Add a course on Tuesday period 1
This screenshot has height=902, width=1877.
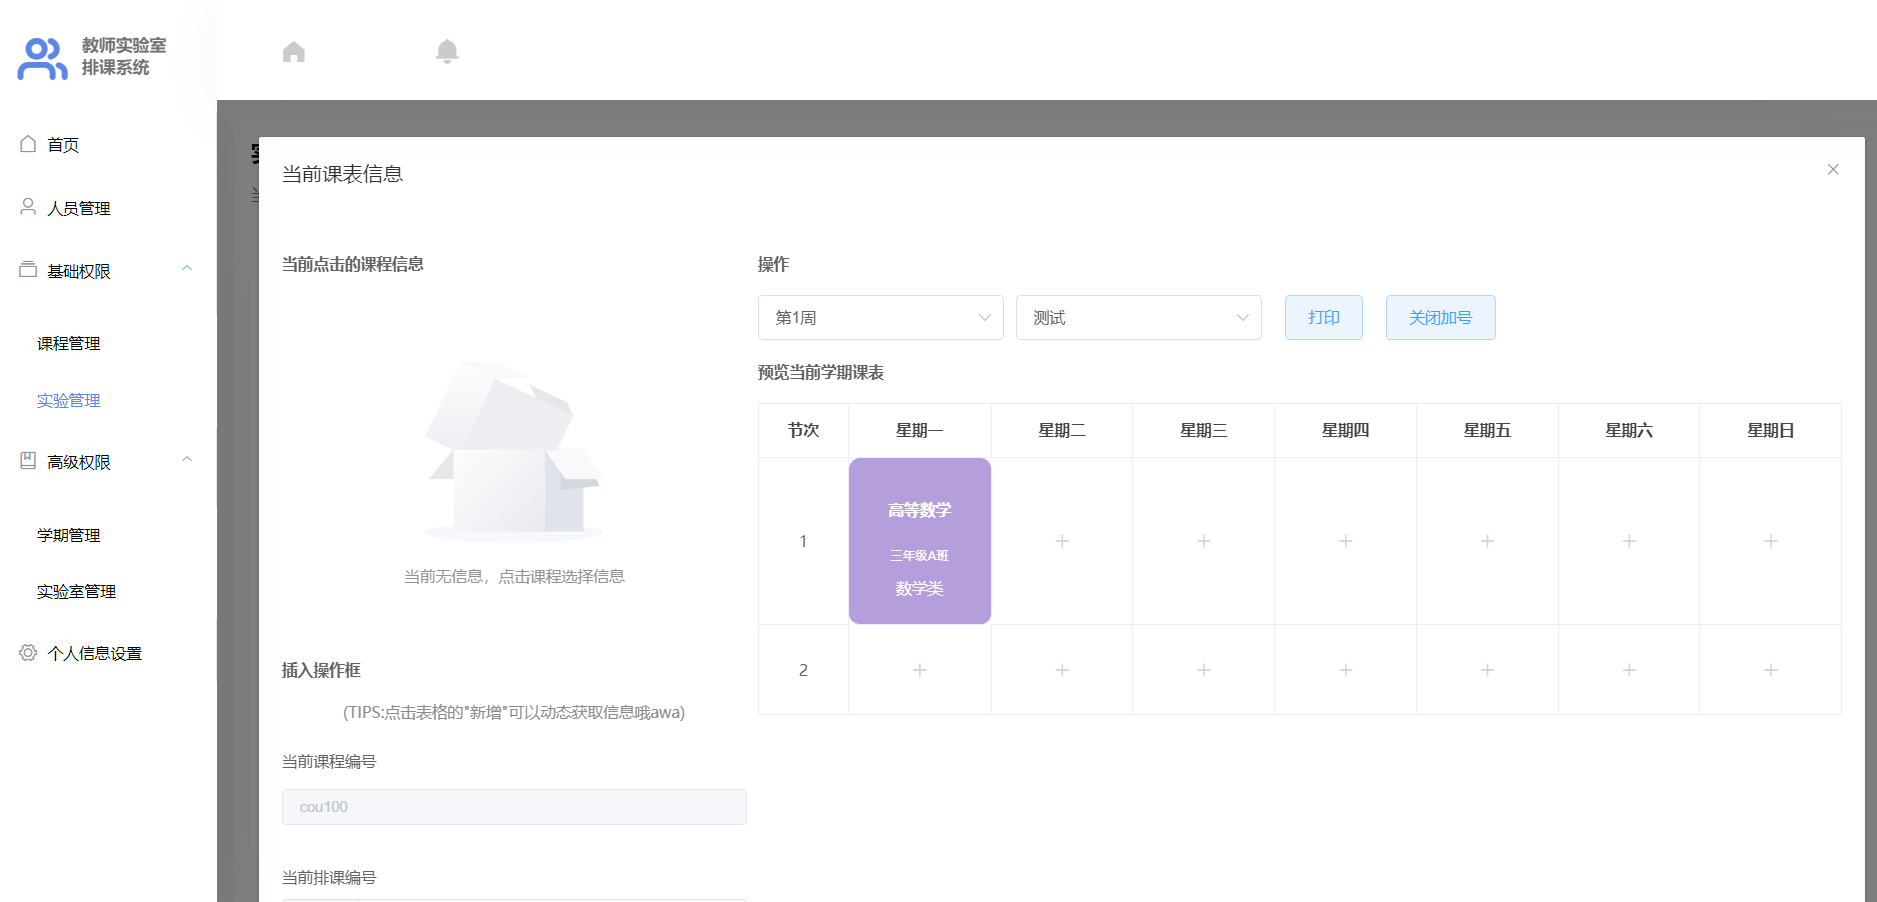pos(1062,541)
